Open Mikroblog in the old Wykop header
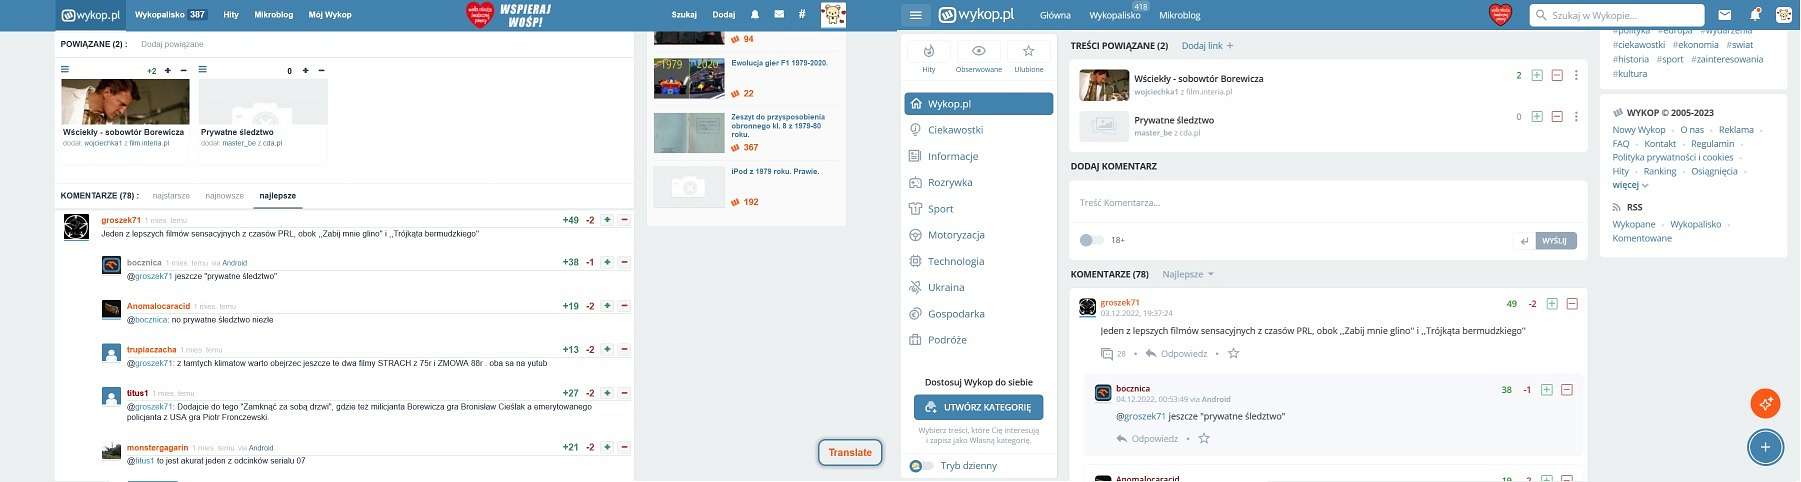The height and width of the screenshot is (482, 1801). [274, 15]
